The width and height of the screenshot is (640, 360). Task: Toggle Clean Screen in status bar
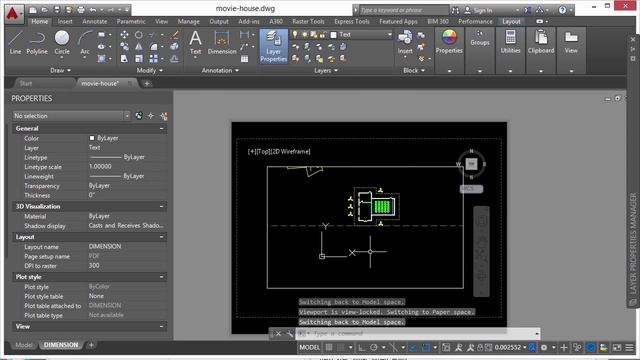617,348
